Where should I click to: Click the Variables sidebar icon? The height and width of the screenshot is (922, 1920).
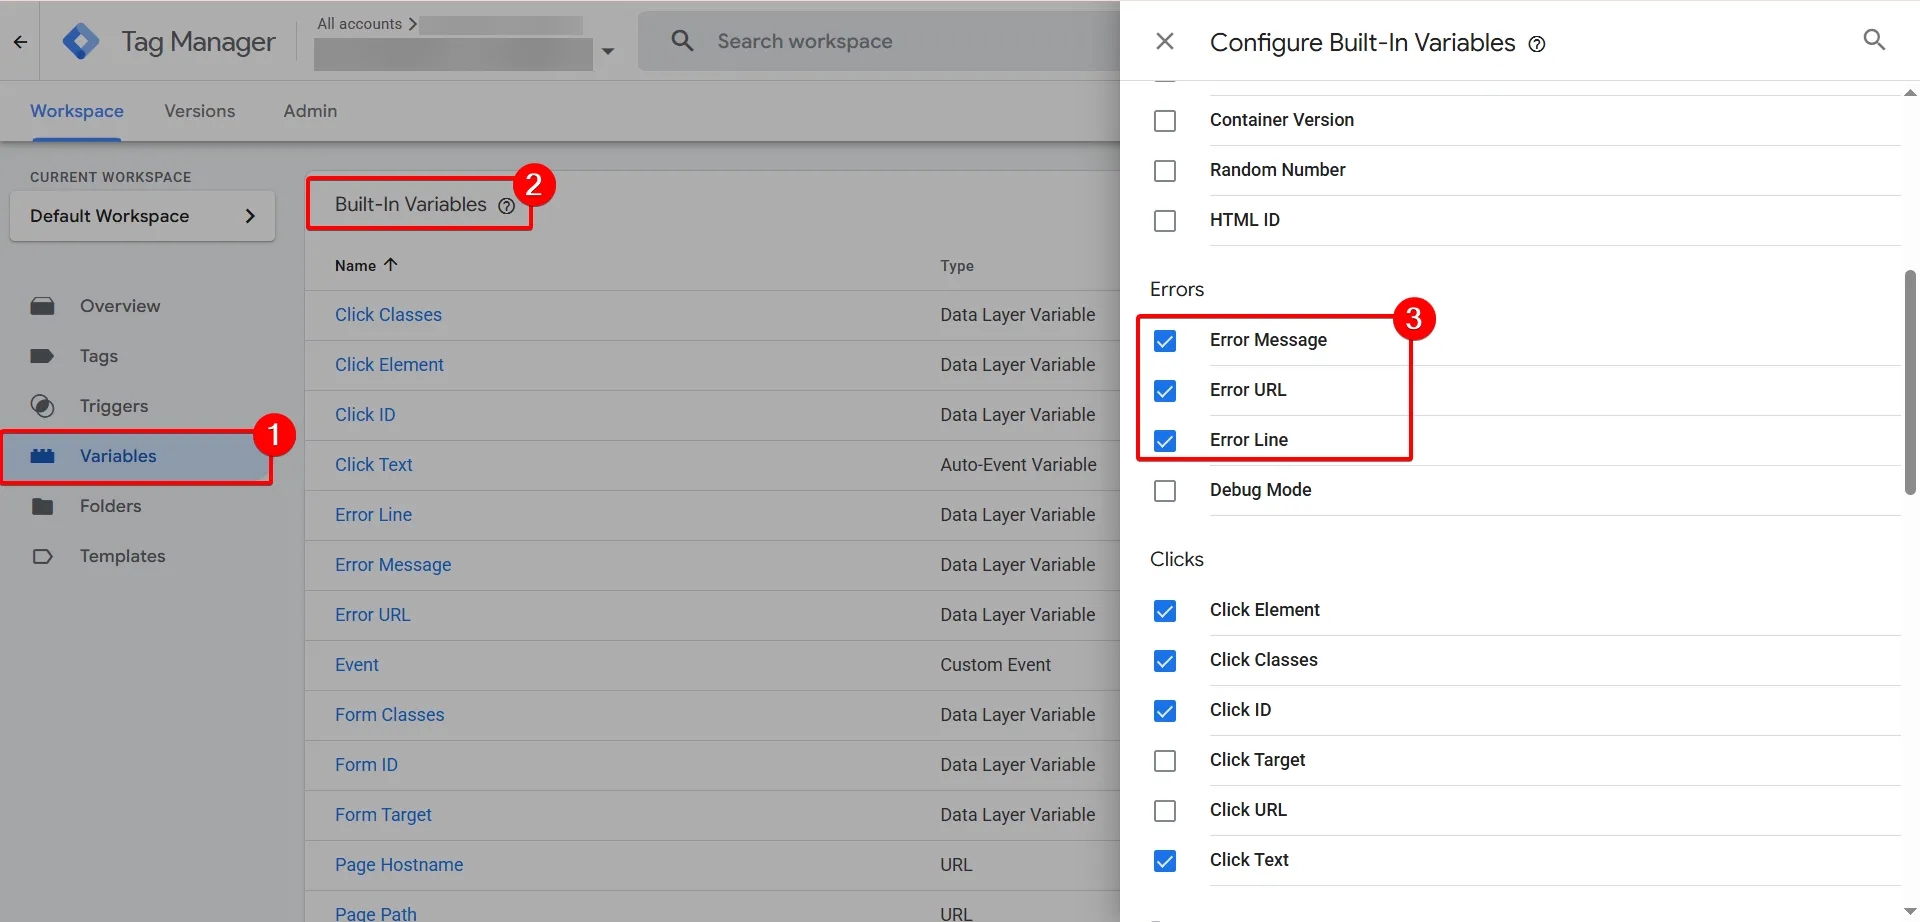click(x=42, y=456)
